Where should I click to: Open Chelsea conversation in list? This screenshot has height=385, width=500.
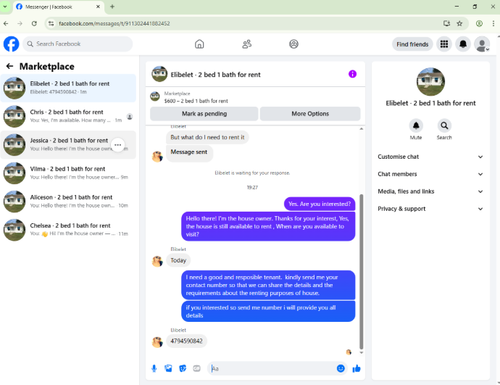(x=68, y=230)
